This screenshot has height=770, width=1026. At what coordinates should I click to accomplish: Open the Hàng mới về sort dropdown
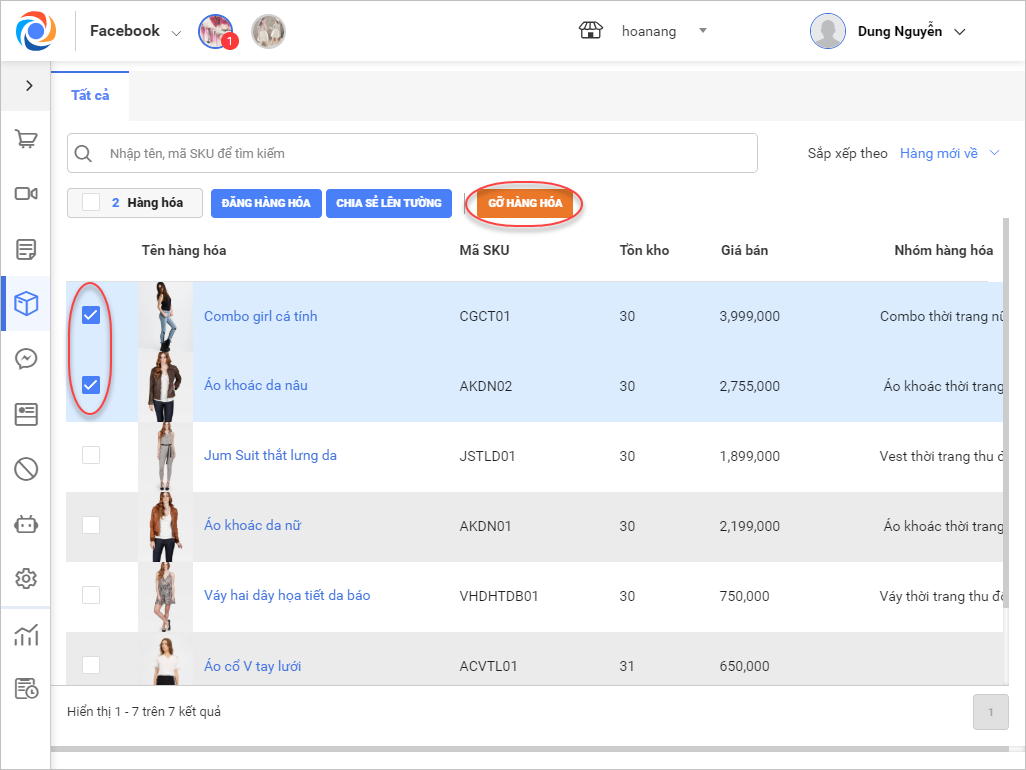(949, 153)
